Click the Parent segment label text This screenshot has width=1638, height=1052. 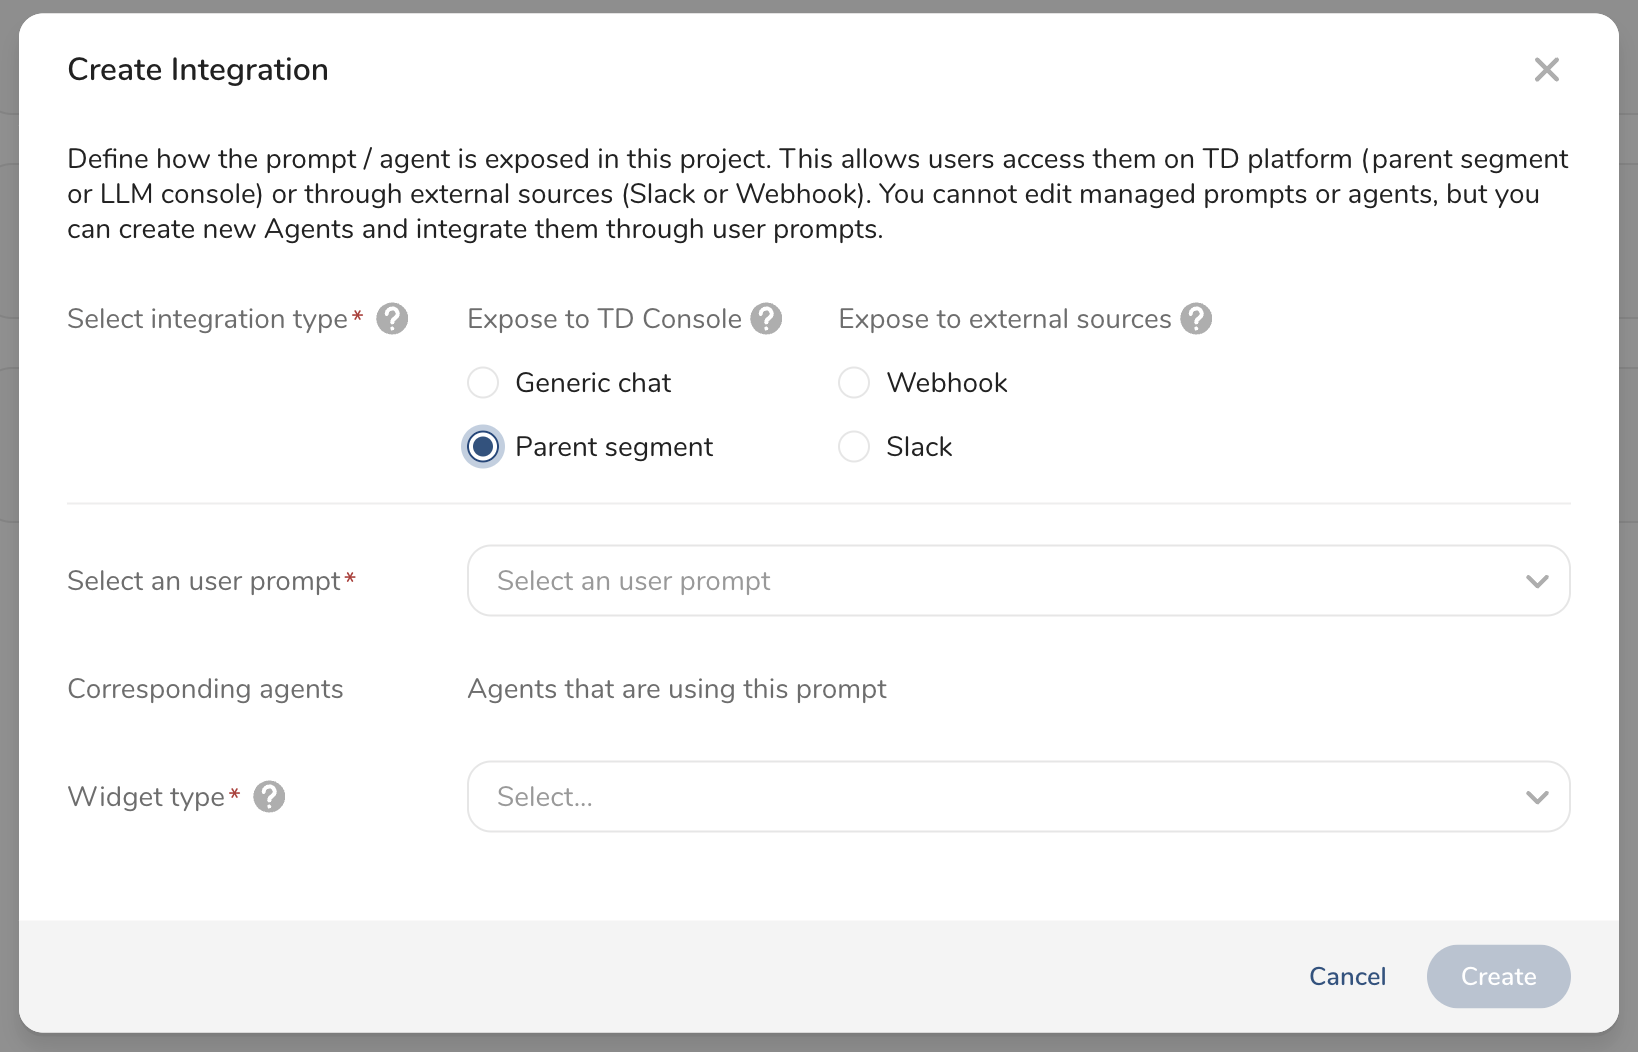tap(614, 447)
